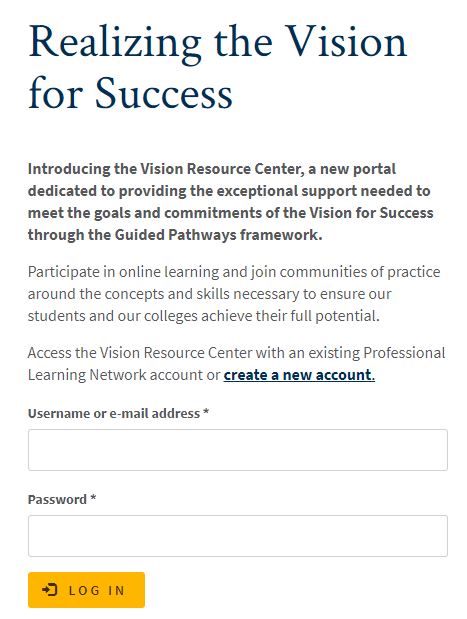Click the arrow-door login icon
467x619 pixels.
pyautogui.click(x=50, y=590)
